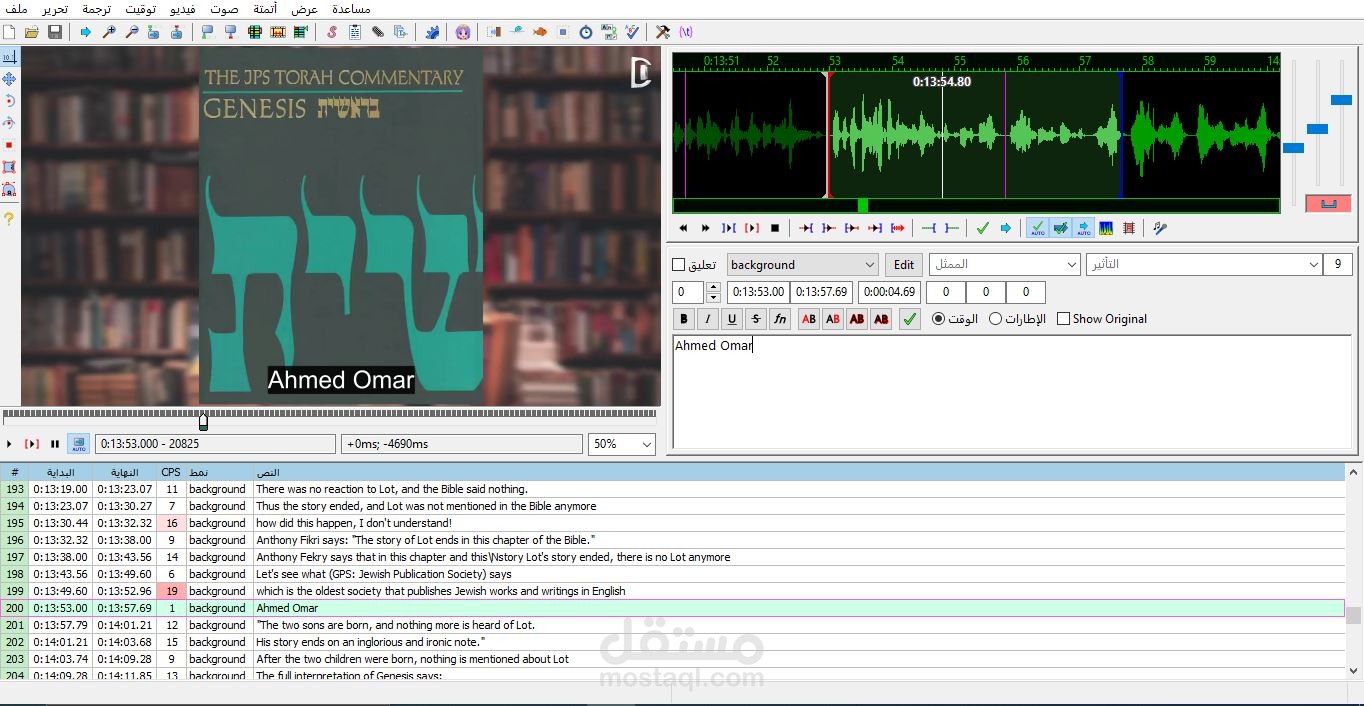
Task: Click the blue arrow Jump to icon
Action: [85, 32]
